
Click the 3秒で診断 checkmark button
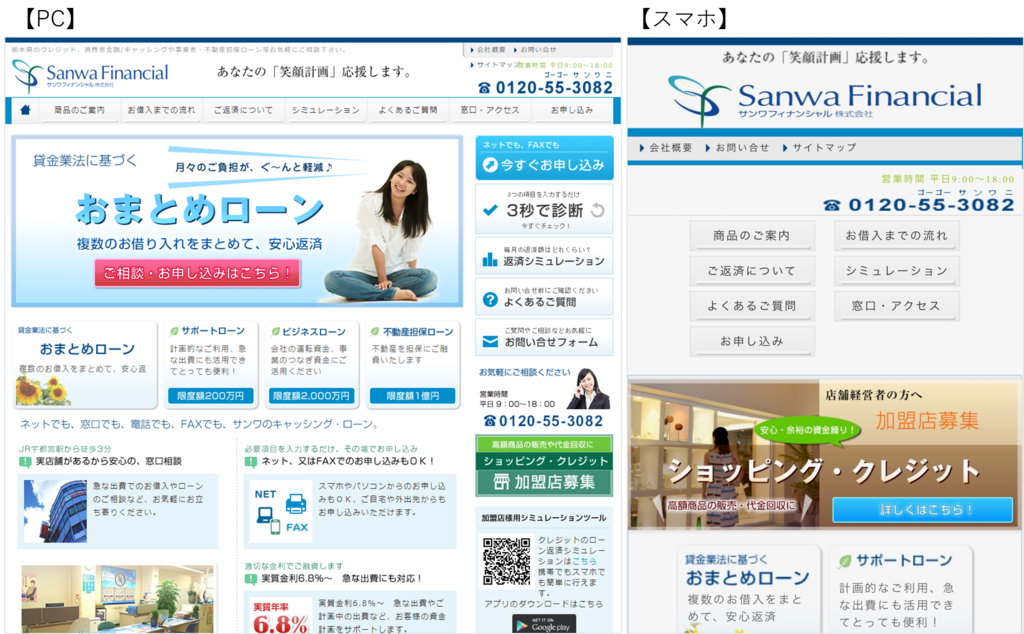[x=544, y=209]
